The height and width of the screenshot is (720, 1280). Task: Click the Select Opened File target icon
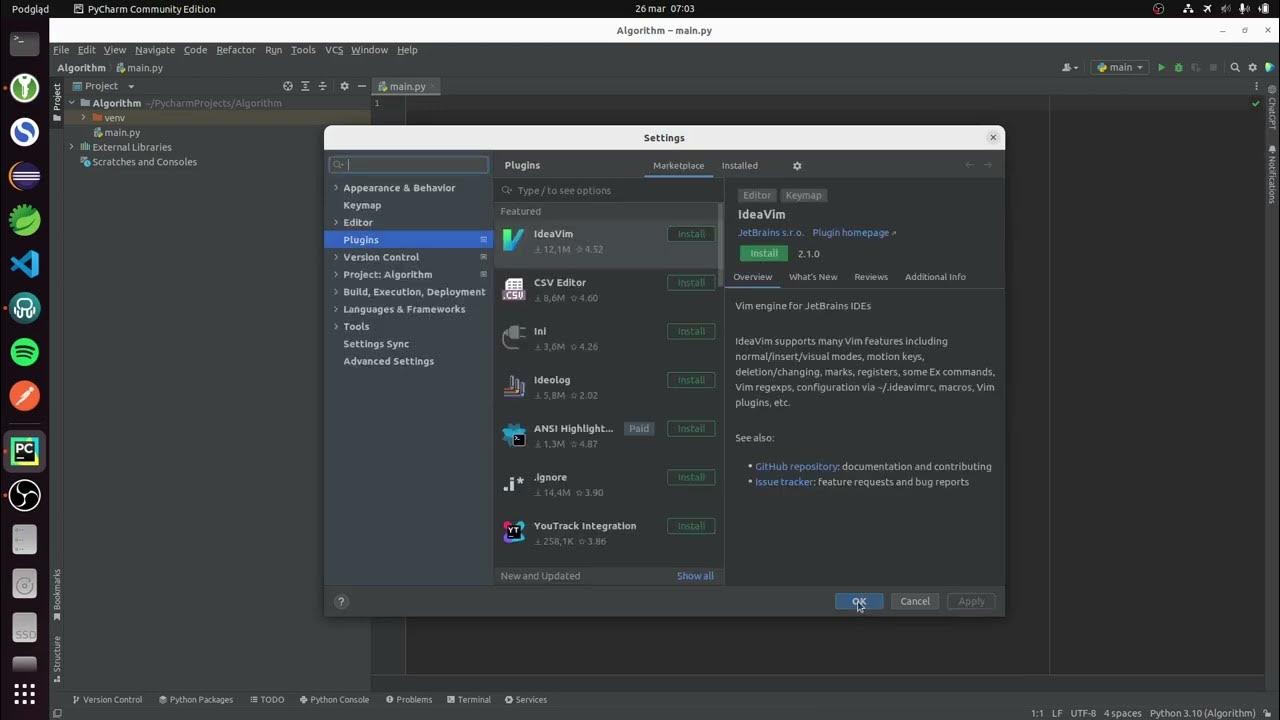288,86
